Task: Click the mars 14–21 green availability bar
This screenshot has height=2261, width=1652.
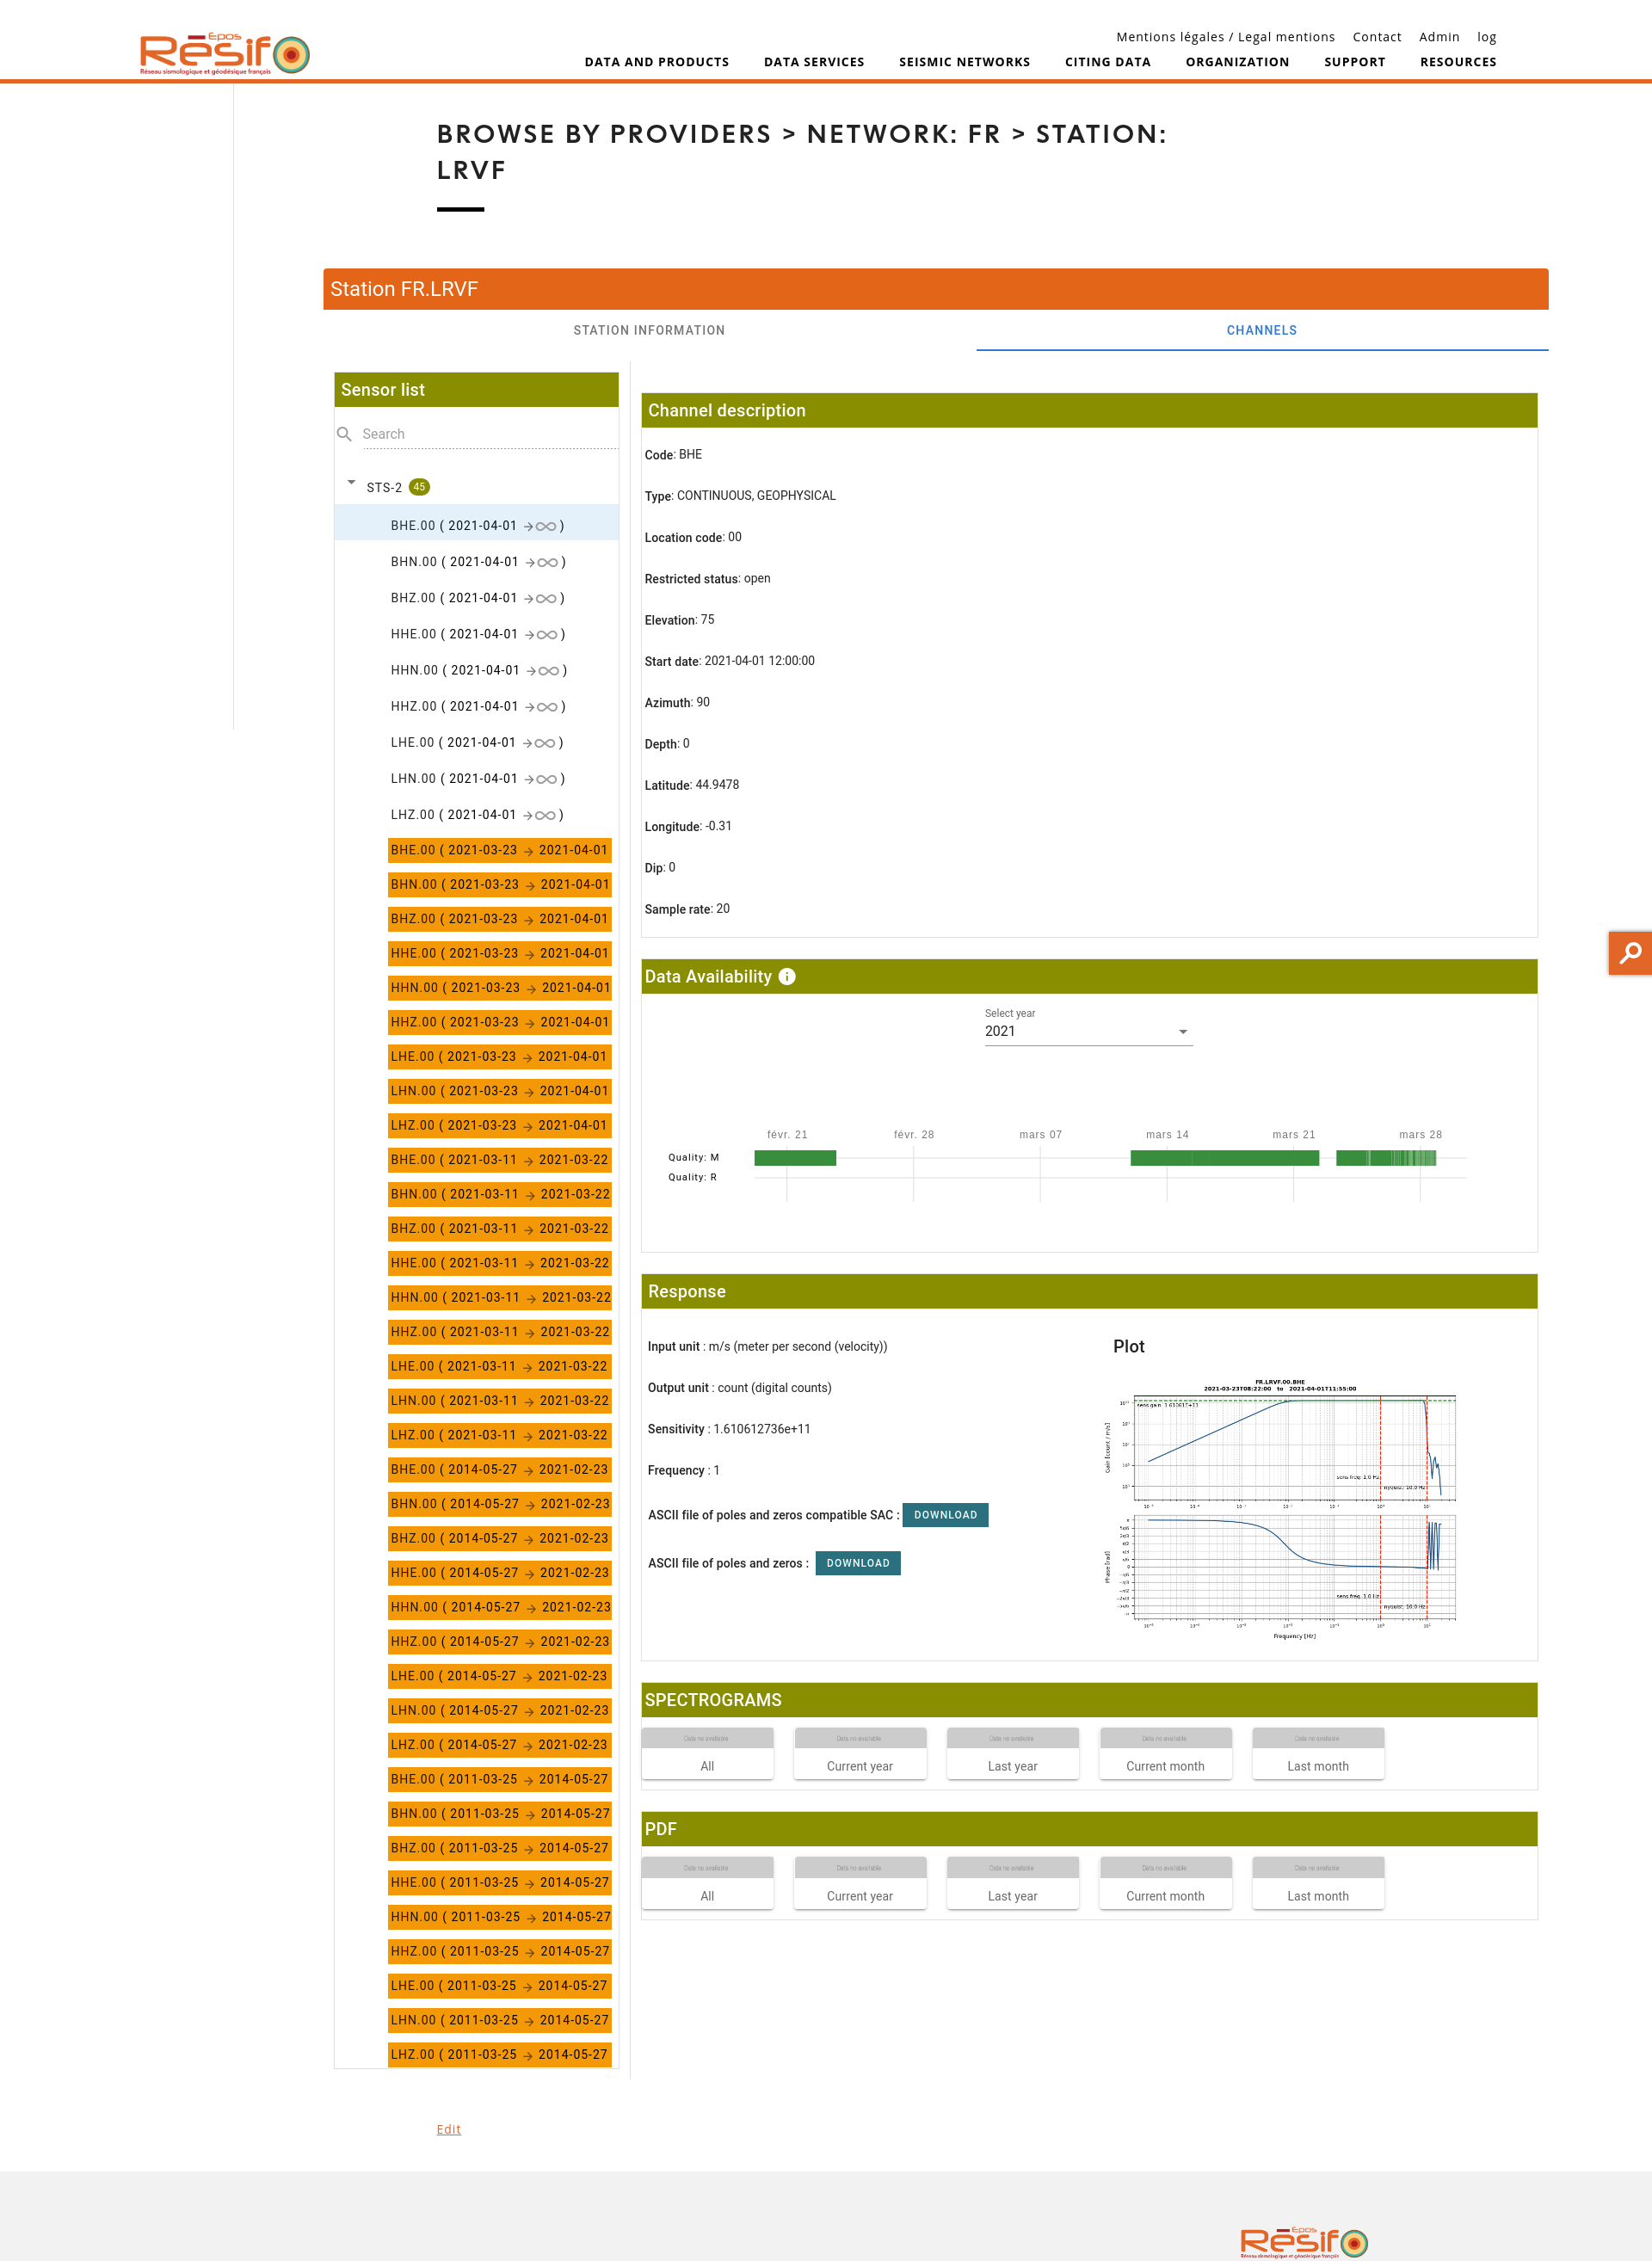Action: [1224, 1158]
